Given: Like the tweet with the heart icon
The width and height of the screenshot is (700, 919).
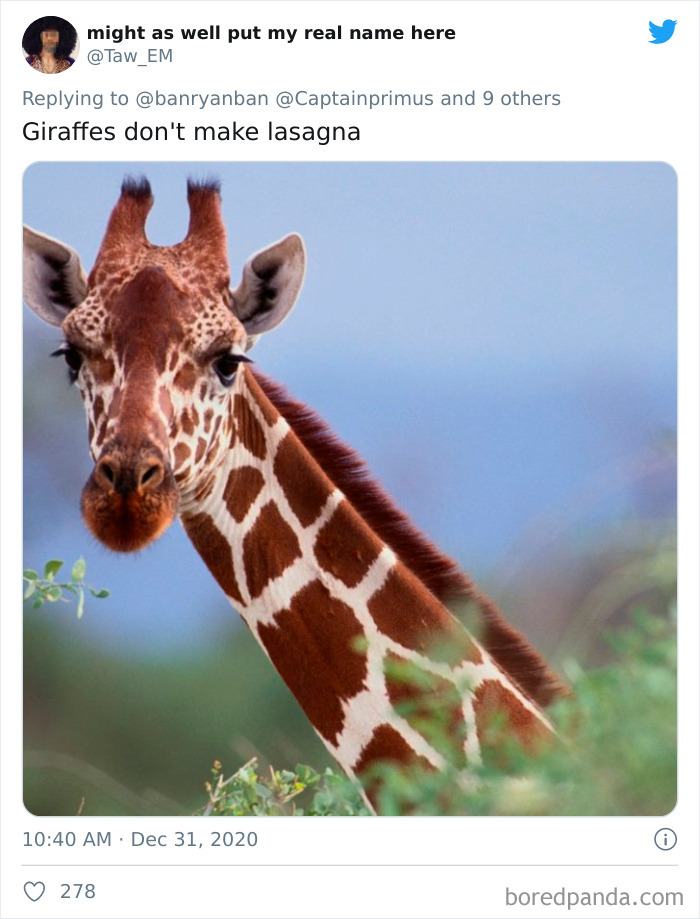Looking at the screenshot, I should click(x=34, y=891).
